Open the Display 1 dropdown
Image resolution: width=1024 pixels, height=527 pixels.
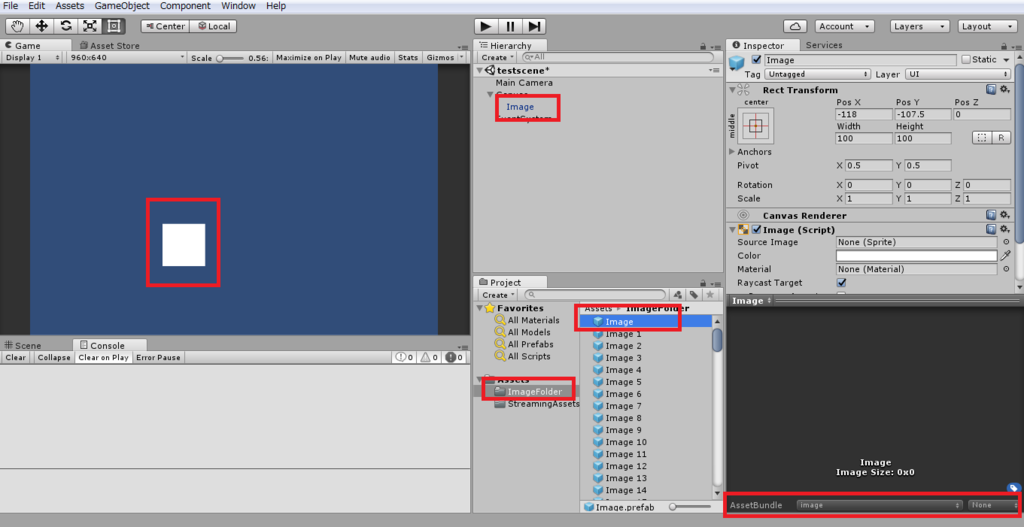(x=32, y=57)
